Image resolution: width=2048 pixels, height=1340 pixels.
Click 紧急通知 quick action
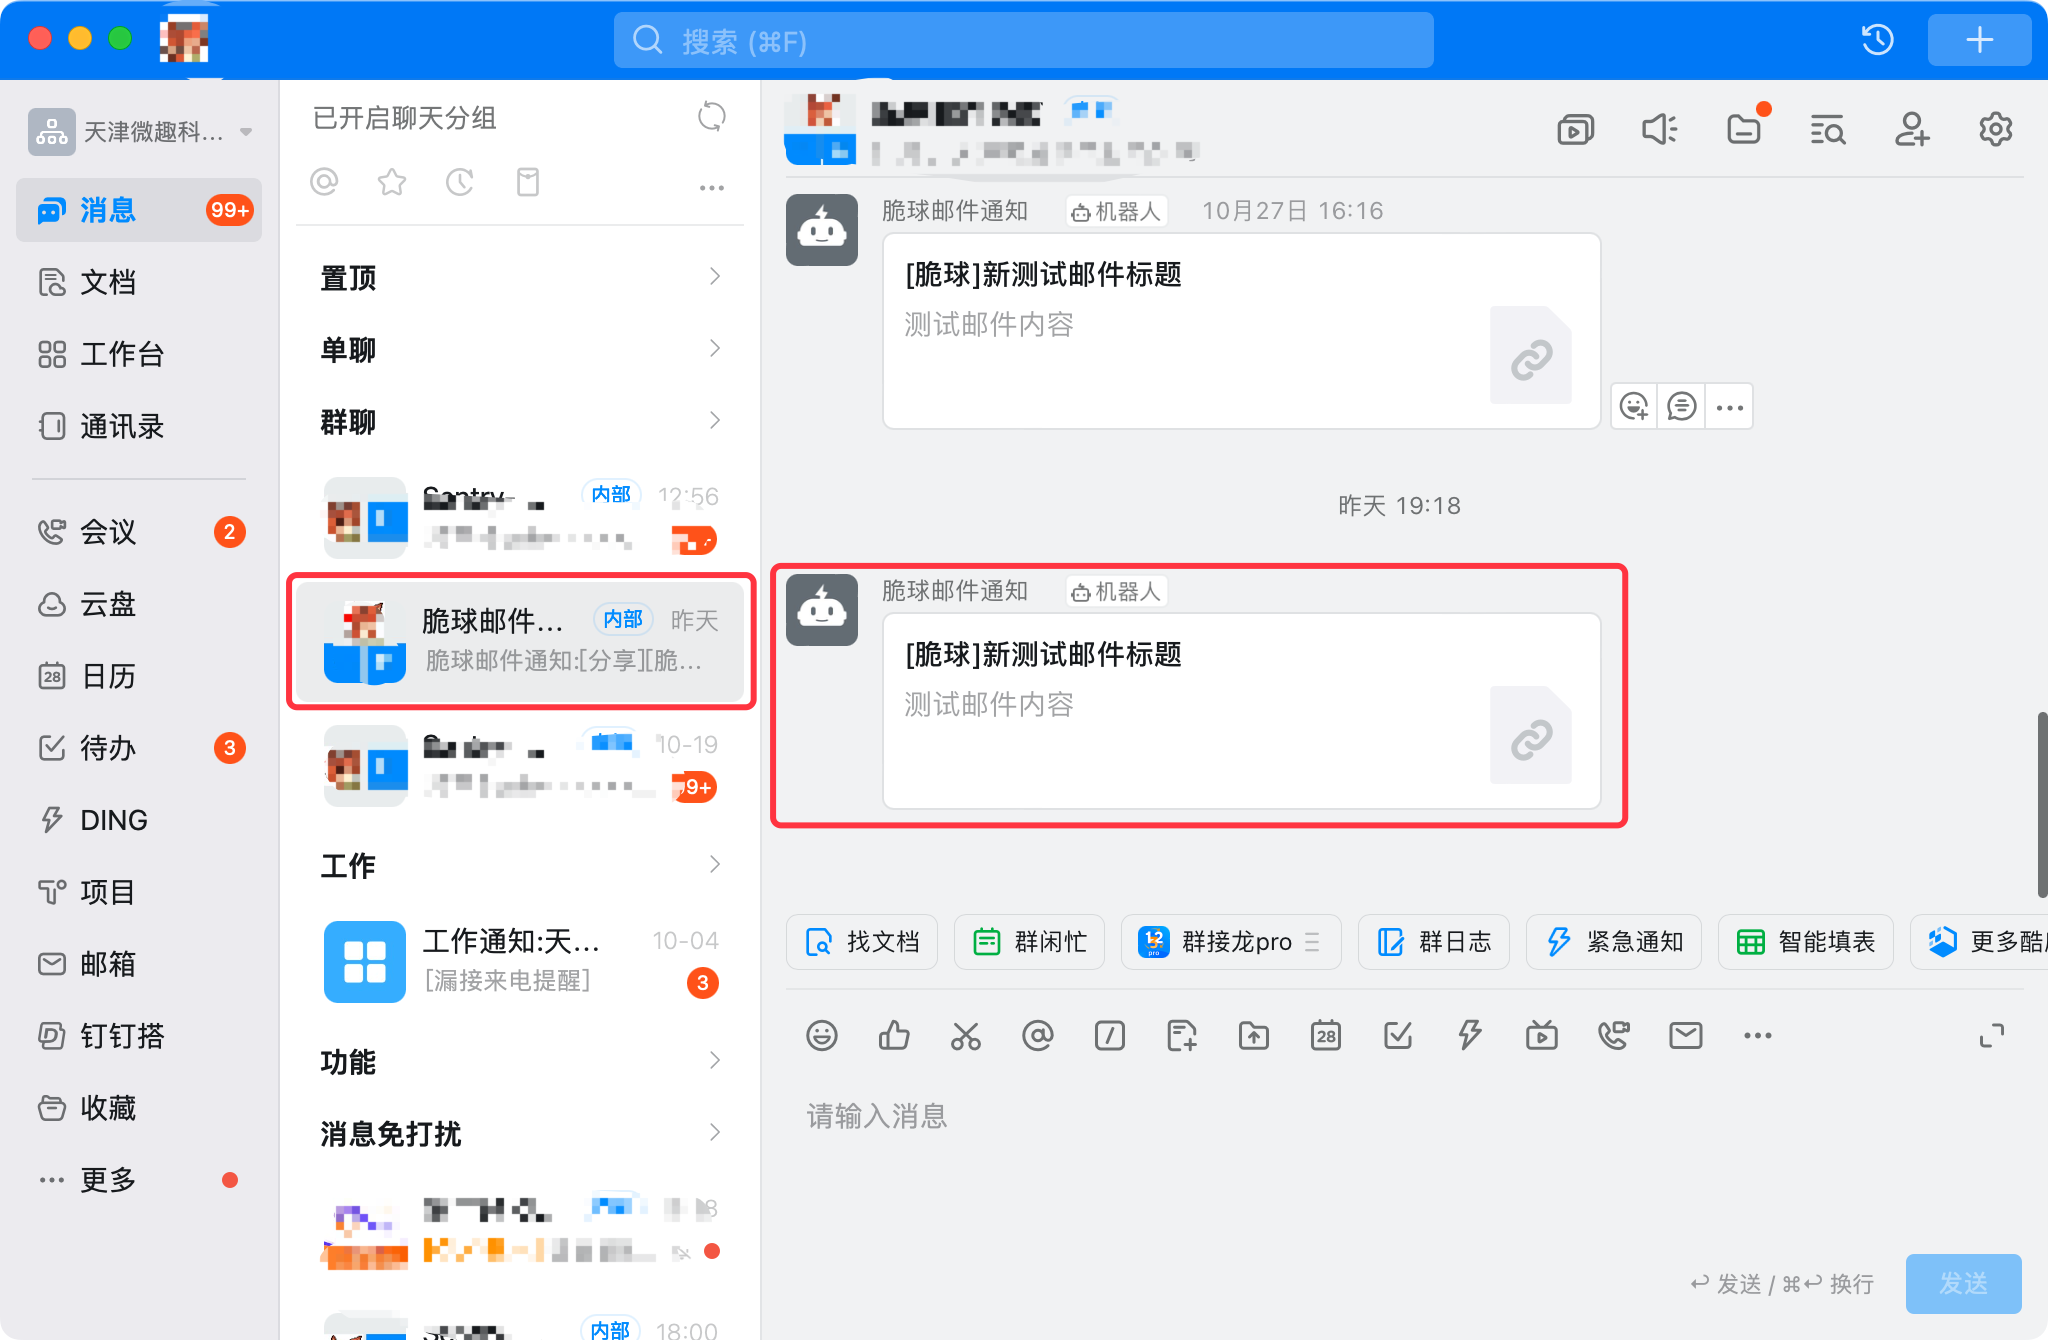pos(1614,942)
